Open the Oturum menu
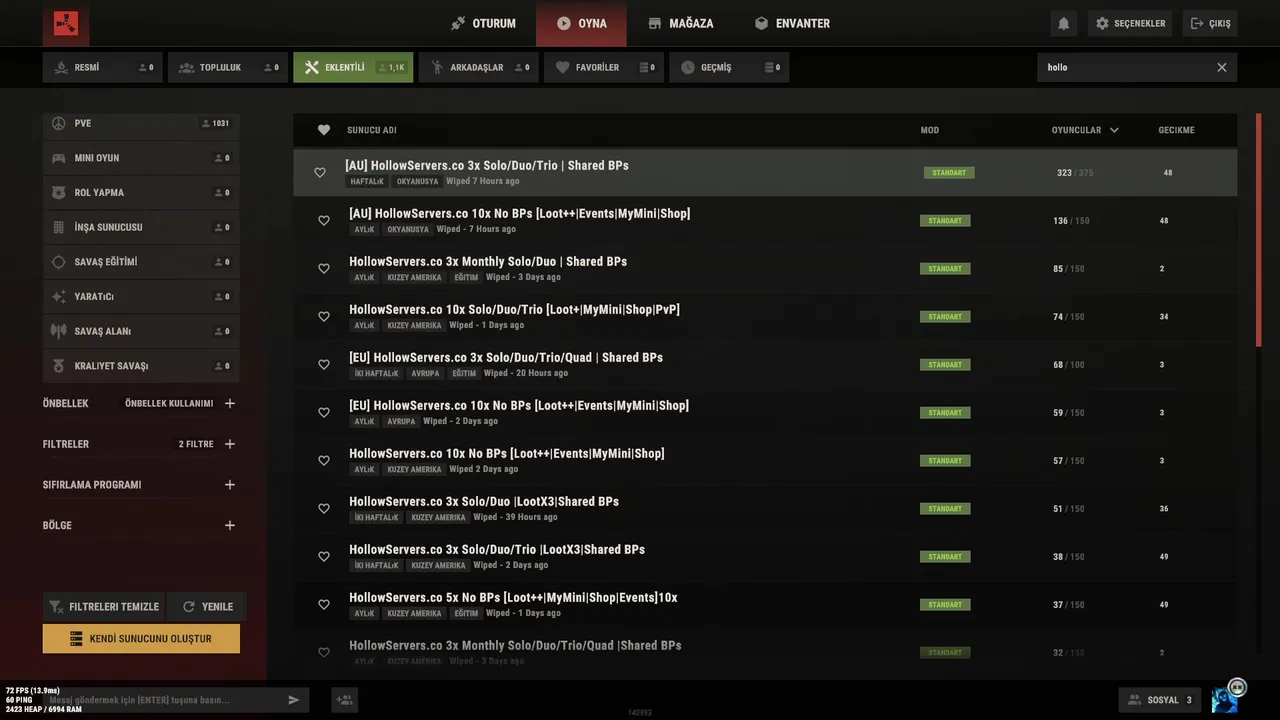The image size is (1280, 720). [484, 23]
